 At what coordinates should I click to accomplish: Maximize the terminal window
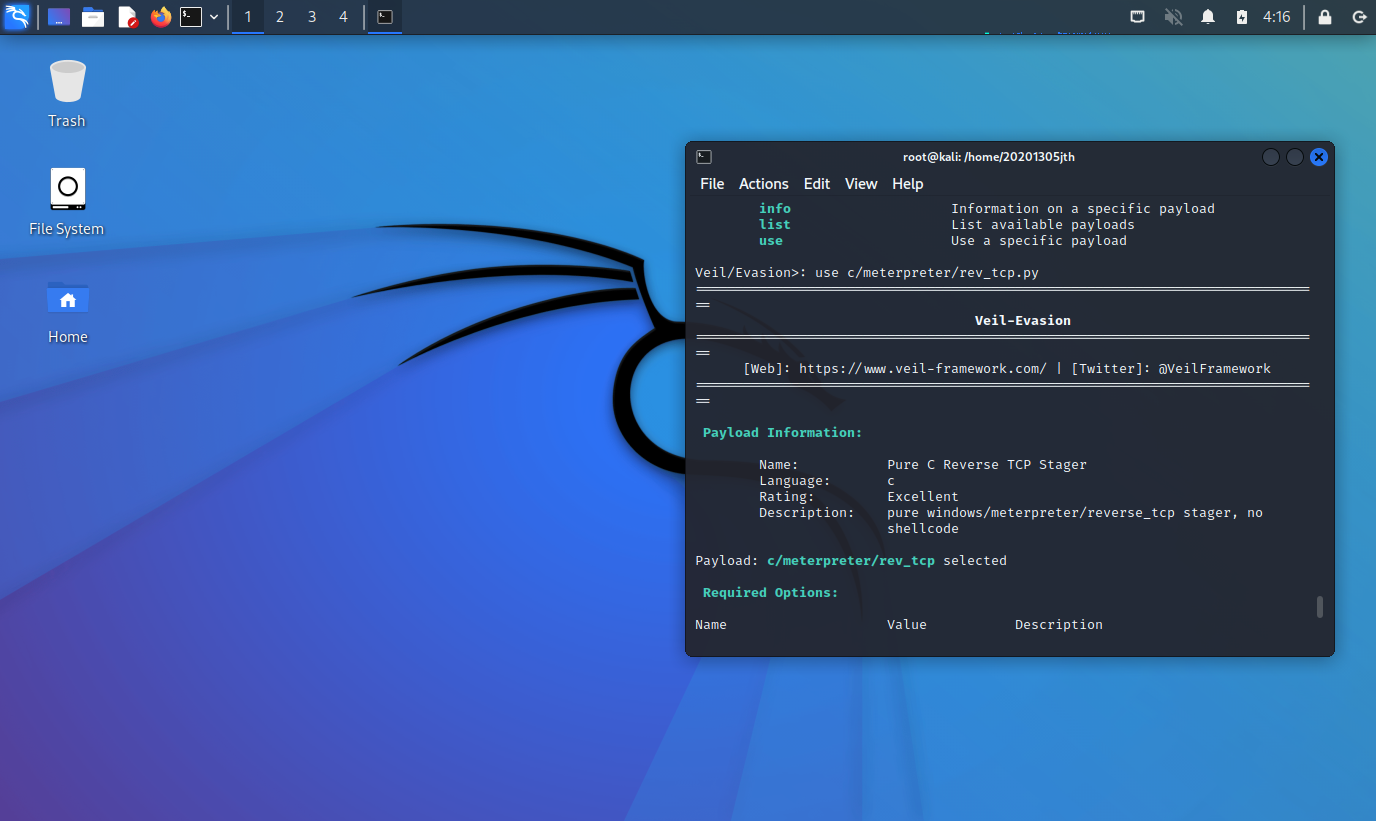coord(1295,157)
